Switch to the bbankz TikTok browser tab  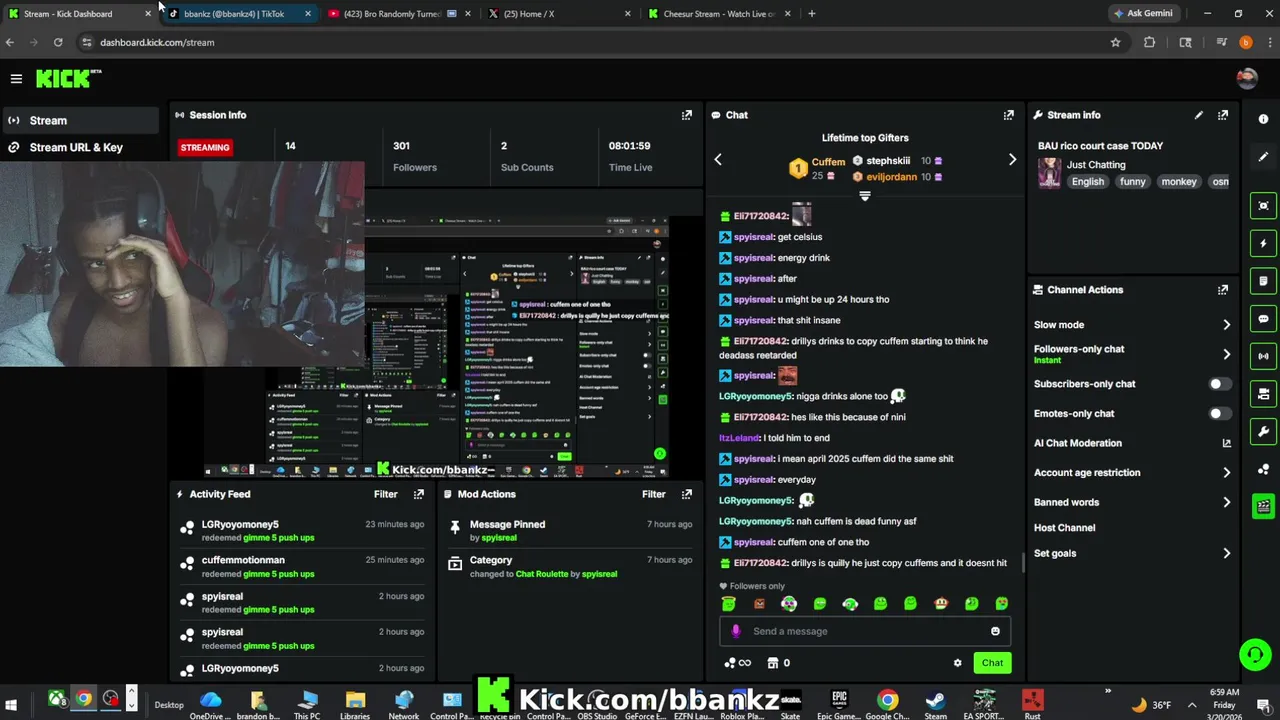pos(238,14)
